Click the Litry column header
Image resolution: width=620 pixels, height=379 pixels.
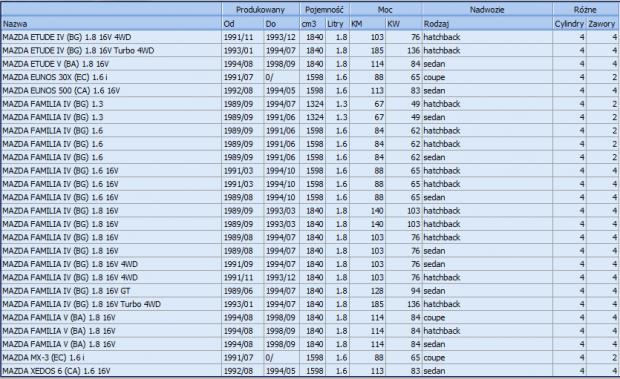[337, 24]
